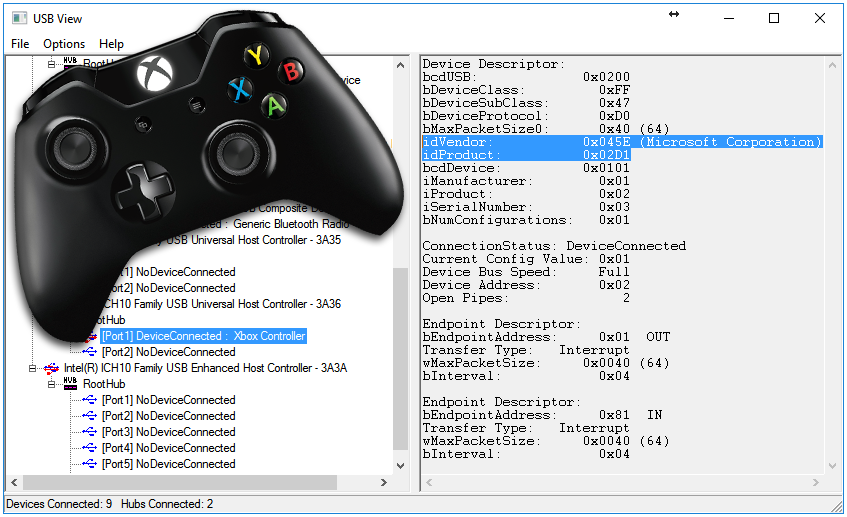Click iSerialNumber 0x03 line
The height and width of the screenshot is (517, 847).
526,207
